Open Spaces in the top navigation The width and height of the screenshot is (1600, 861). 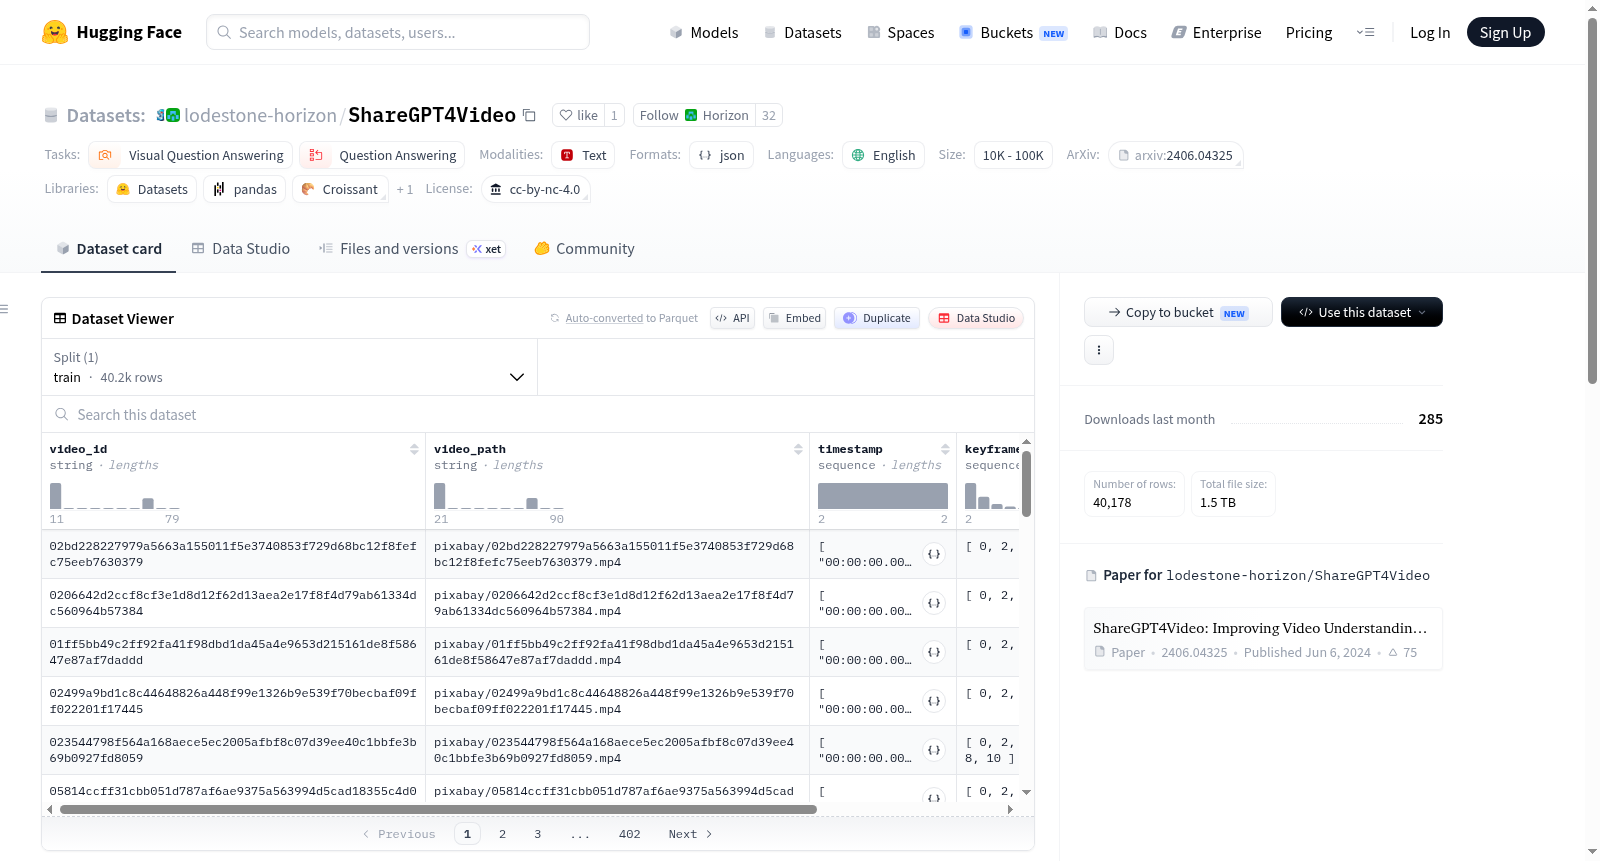(x=901, y=32)
